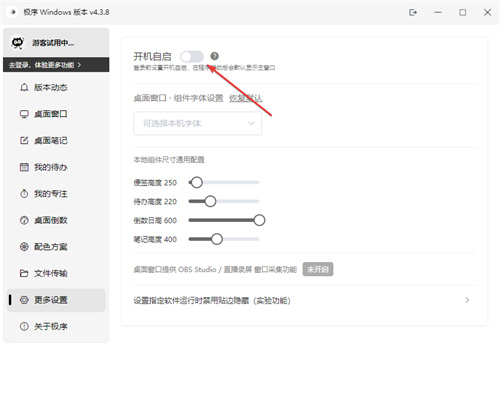Screen dimensions: 500x399
Task: Expand 设置指定软件运行时禁用贴边隐藏 chevron
Action: point(467,300)
